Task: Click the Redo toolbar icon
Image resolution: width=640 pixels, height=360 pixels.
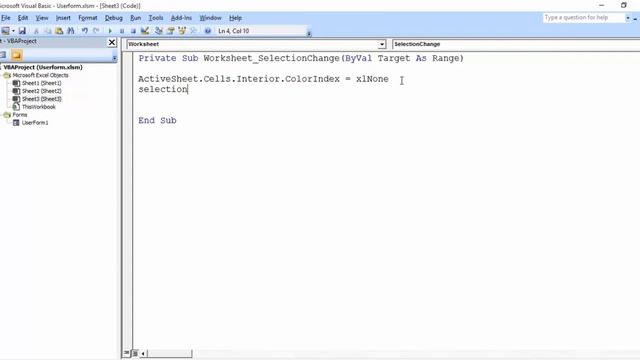Action: click(x=96, y=31)
